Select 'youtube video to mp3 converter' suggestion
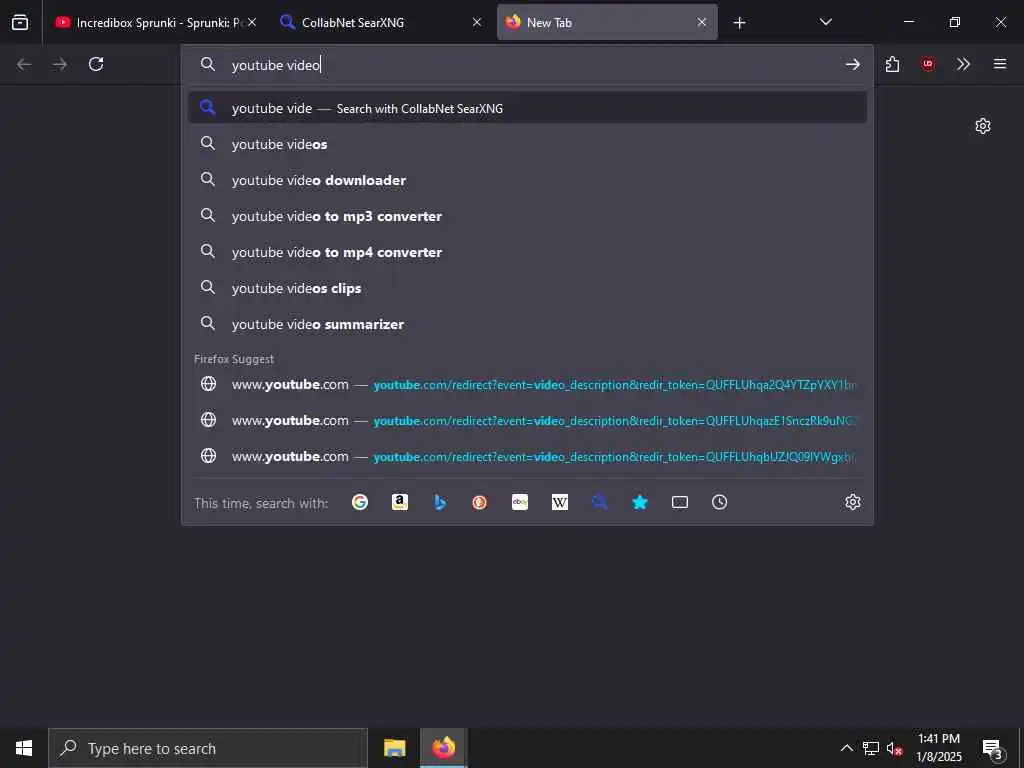Screen dimensions: 1024x768 (x=527, y=216)
